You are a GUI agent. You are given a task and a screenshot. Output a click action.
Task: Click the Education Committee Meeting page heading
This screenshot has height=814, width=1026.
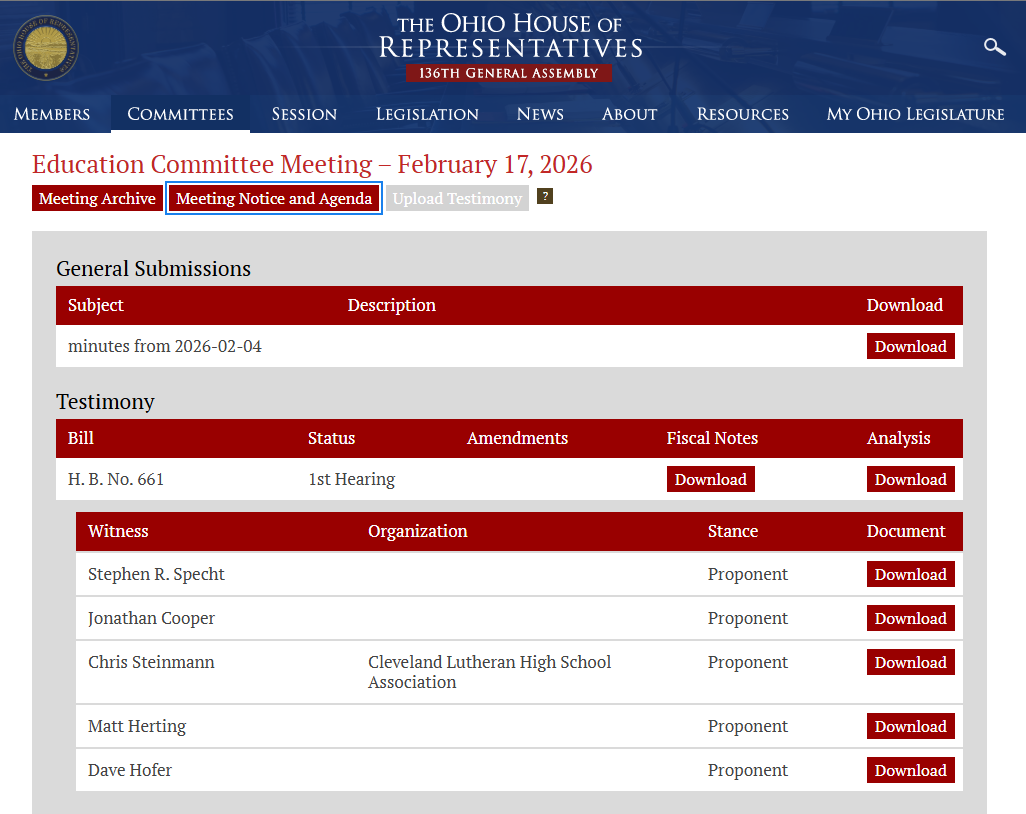tap(312, 164)
